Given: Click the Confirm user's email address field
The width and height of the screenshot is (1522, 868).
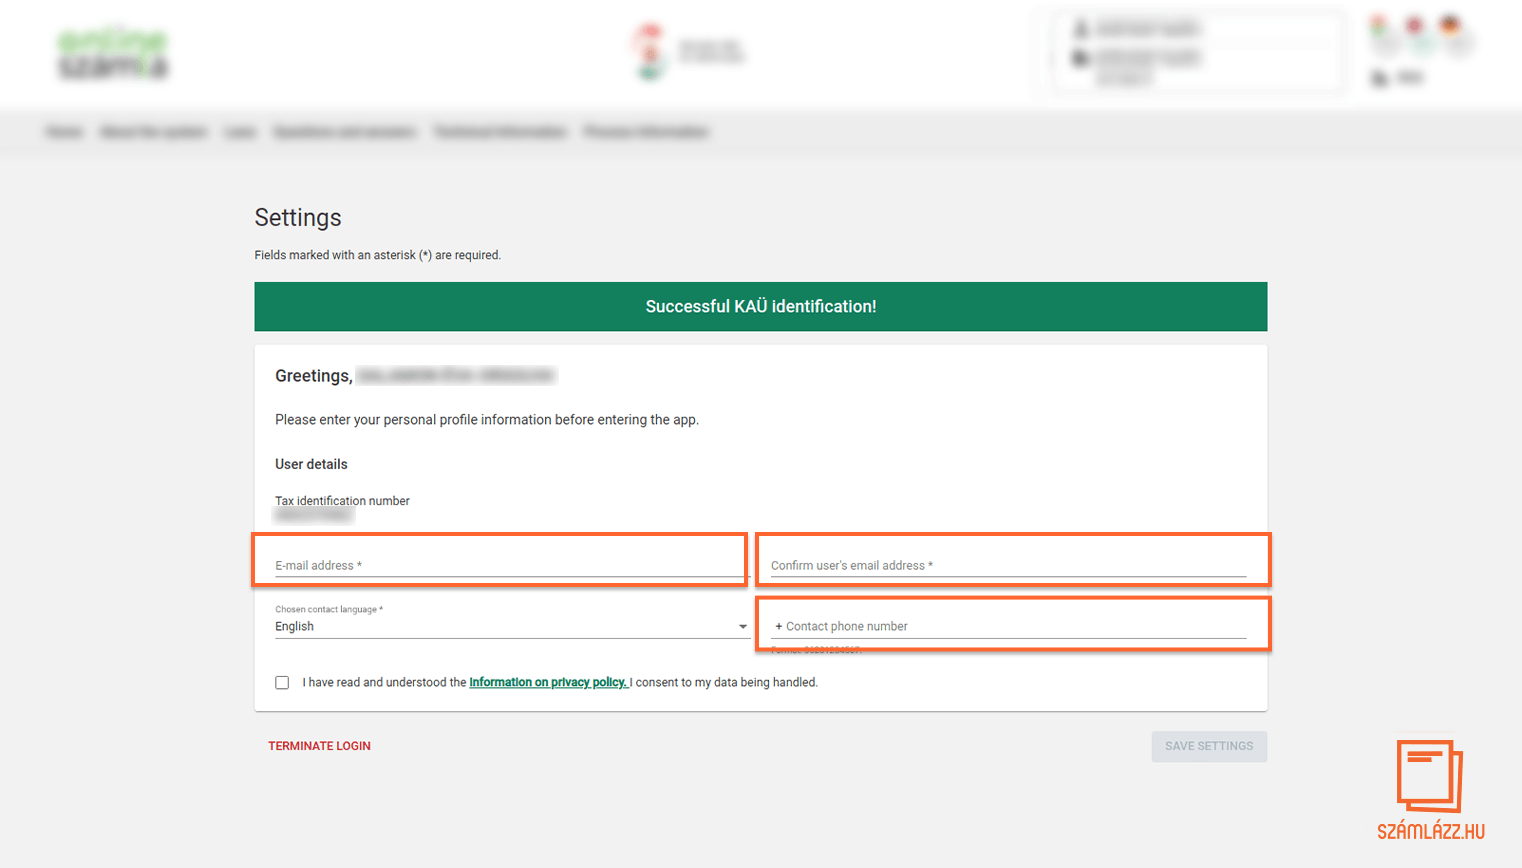Looking at the screenshot, I should tap(1008, 565).
